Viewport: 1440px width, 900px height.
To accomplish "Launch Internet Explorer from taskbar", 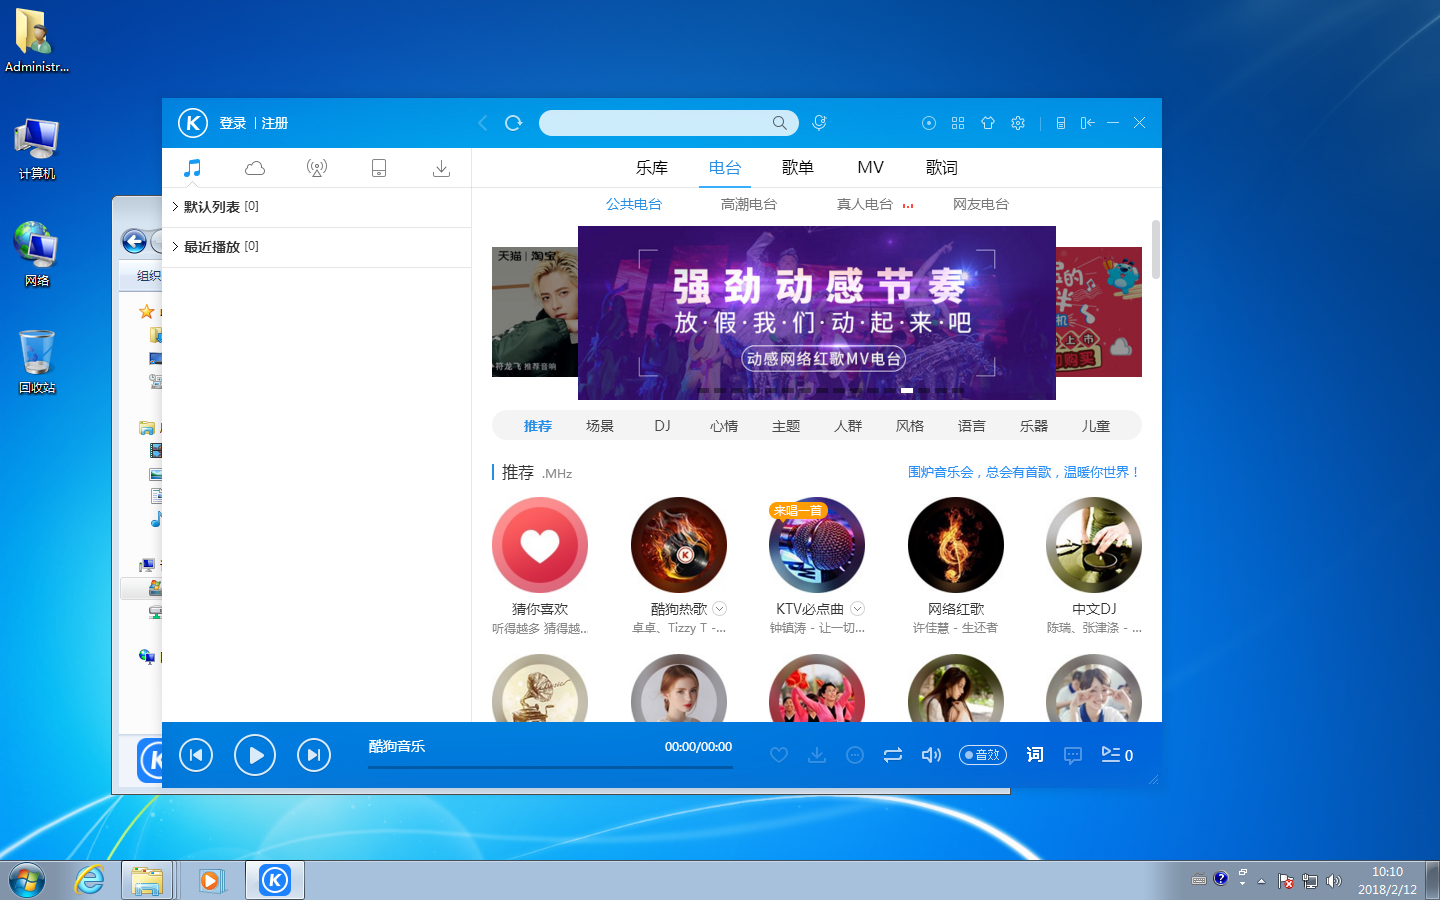I will pos(89,880).
